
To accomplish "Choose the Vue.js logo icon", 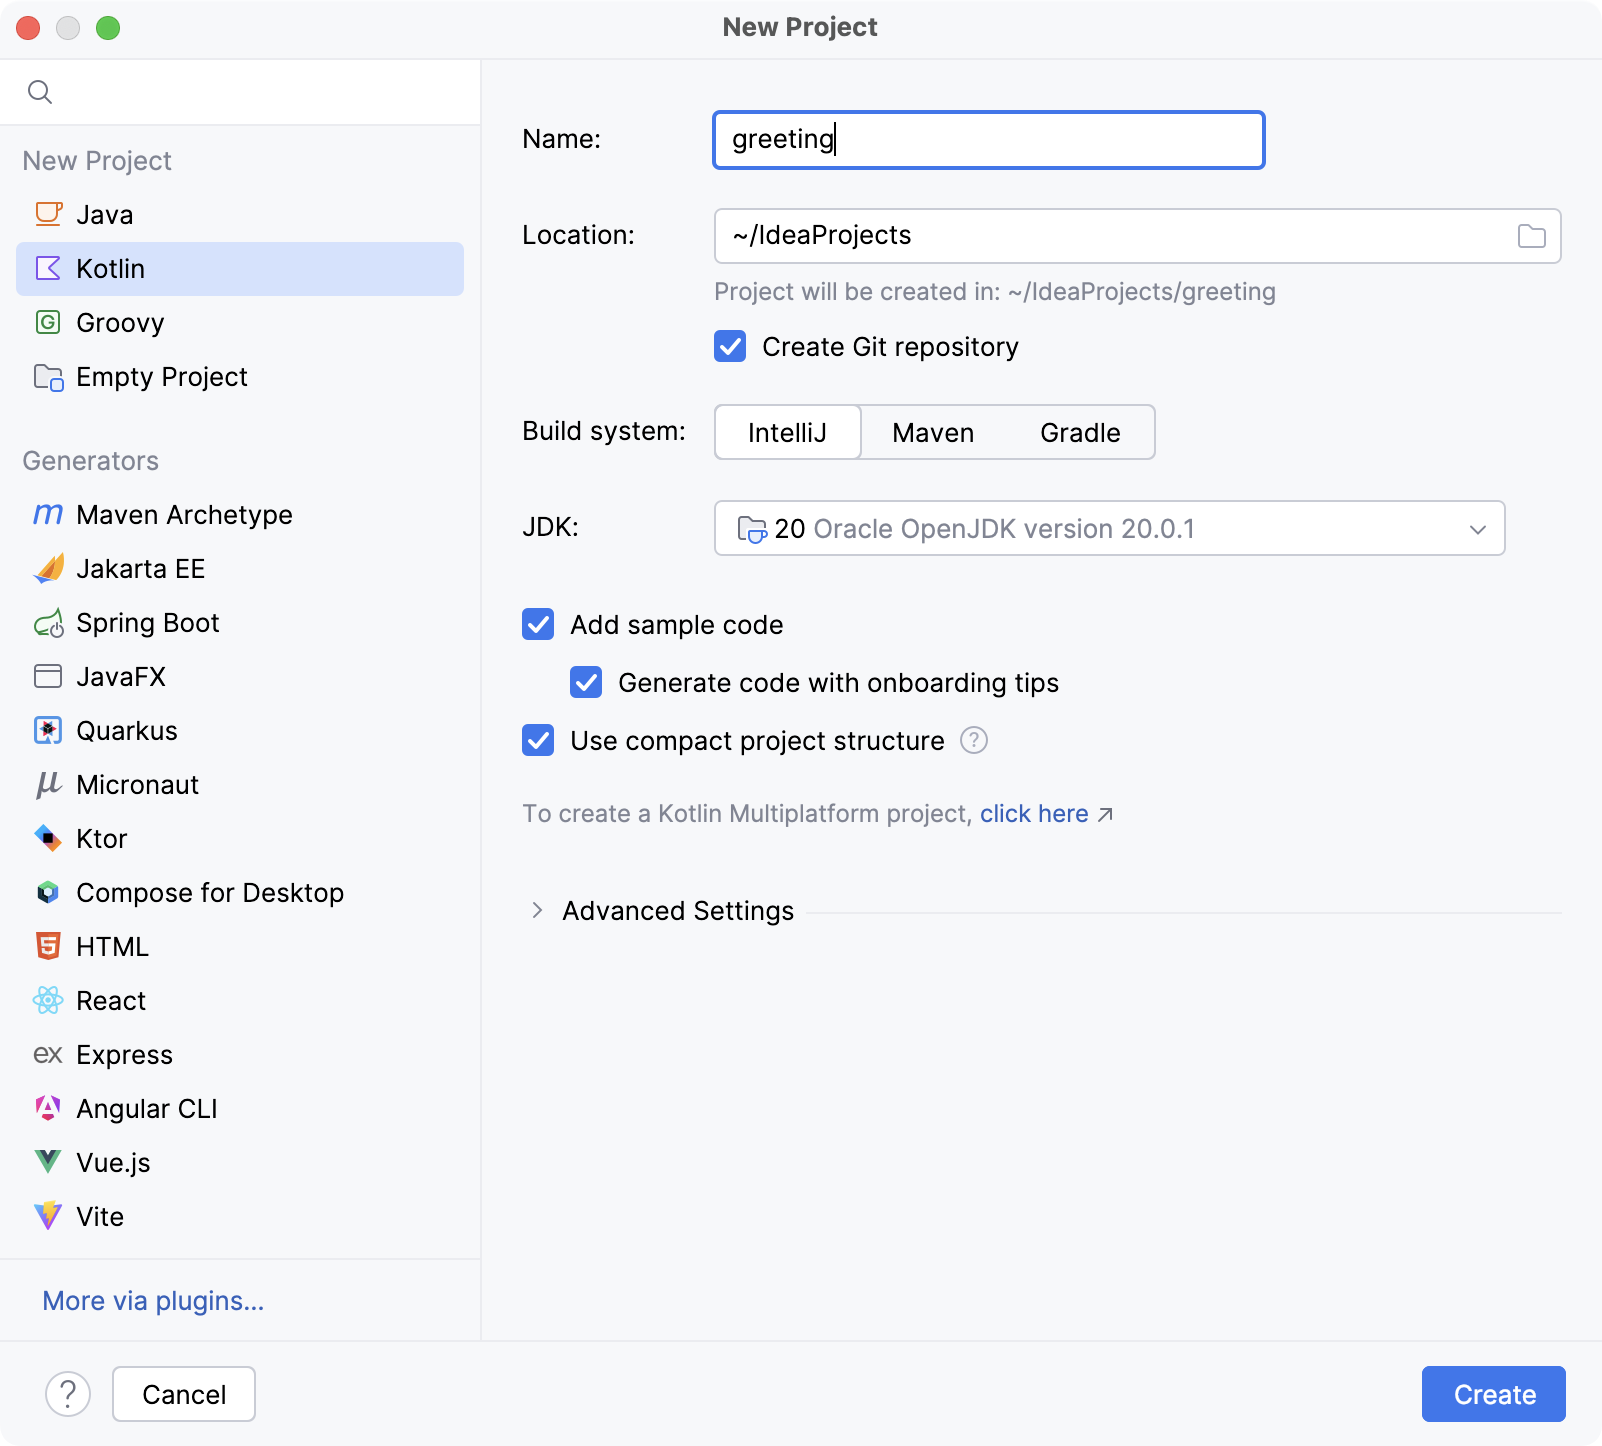I will tap(48, 1162).
